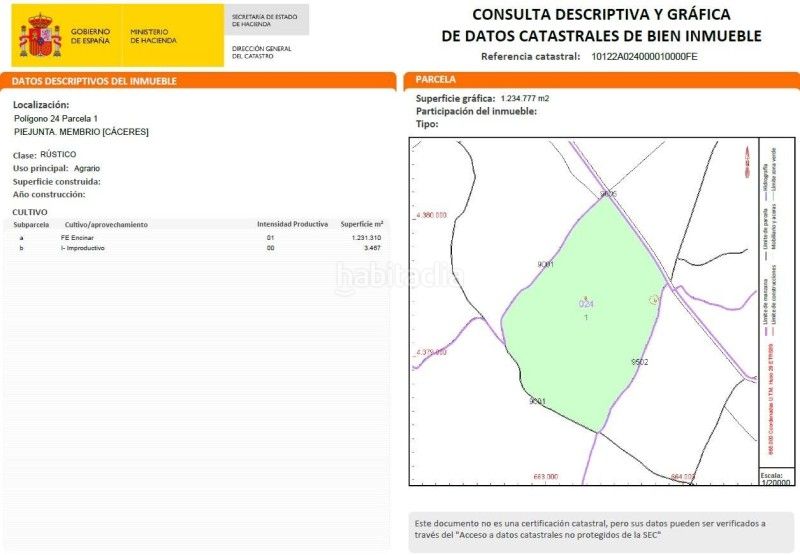Click intensity value '01' in row a
800x555 pixels.
(270, 238)
